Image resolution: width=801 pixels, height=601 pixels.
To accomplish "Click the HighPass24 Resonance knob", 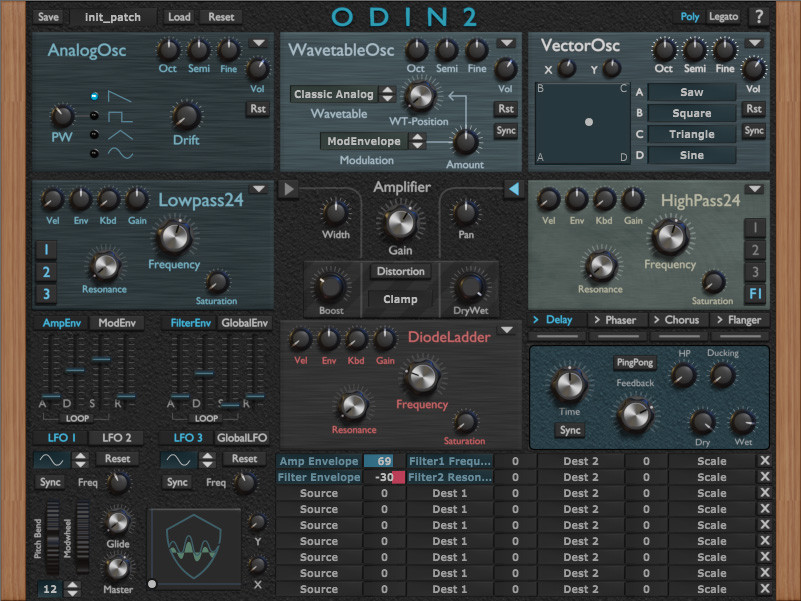I will pos(601,266).
